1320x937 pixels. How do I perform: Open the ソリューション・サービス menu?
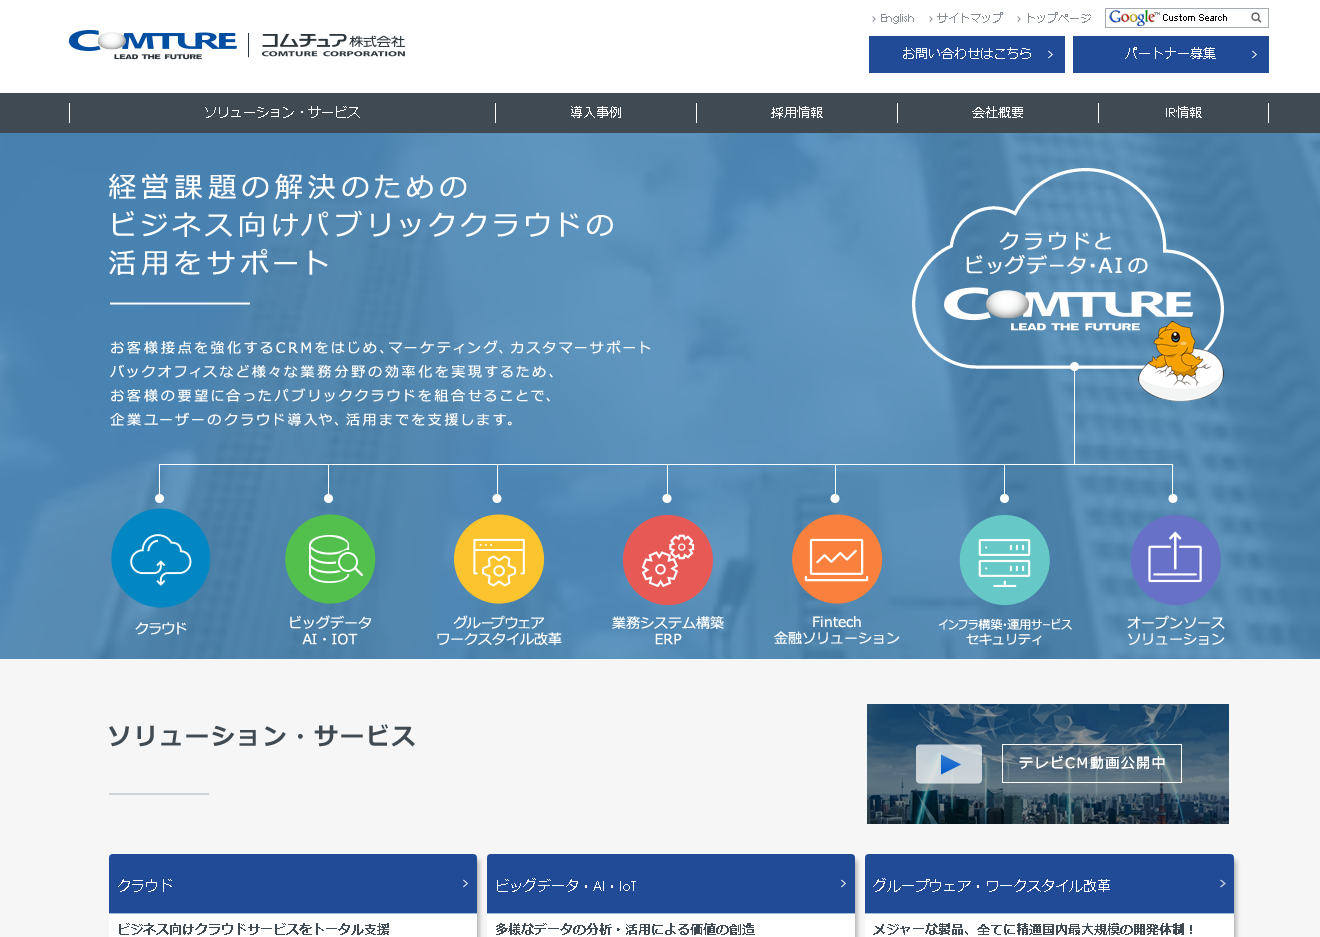[282, 113]
